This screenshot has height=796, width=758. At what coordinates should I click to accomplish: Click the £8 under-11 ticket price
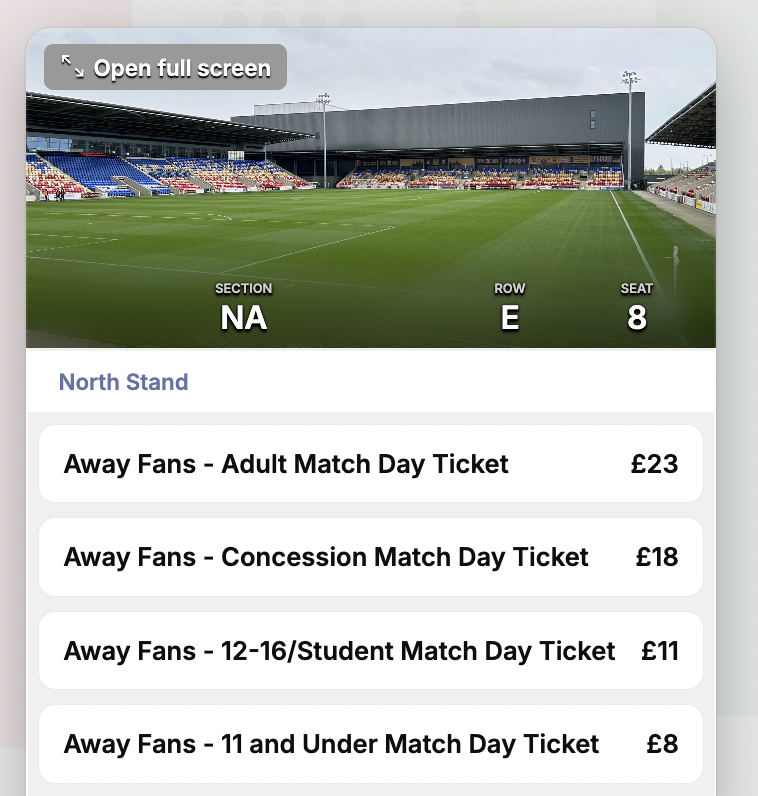[662, 744]
